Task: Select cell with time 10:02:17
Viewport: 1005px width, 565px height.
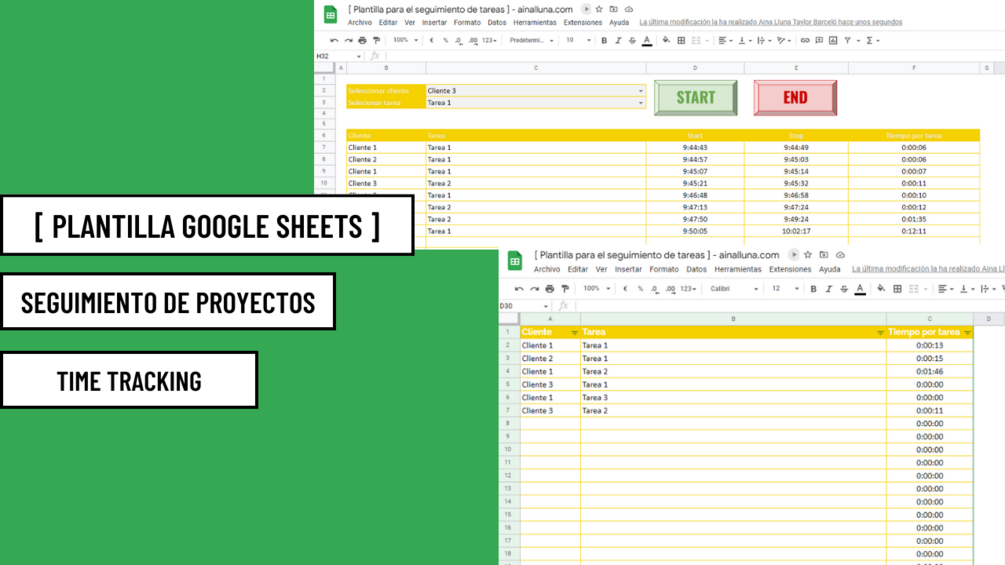Action: pos(796,231)
